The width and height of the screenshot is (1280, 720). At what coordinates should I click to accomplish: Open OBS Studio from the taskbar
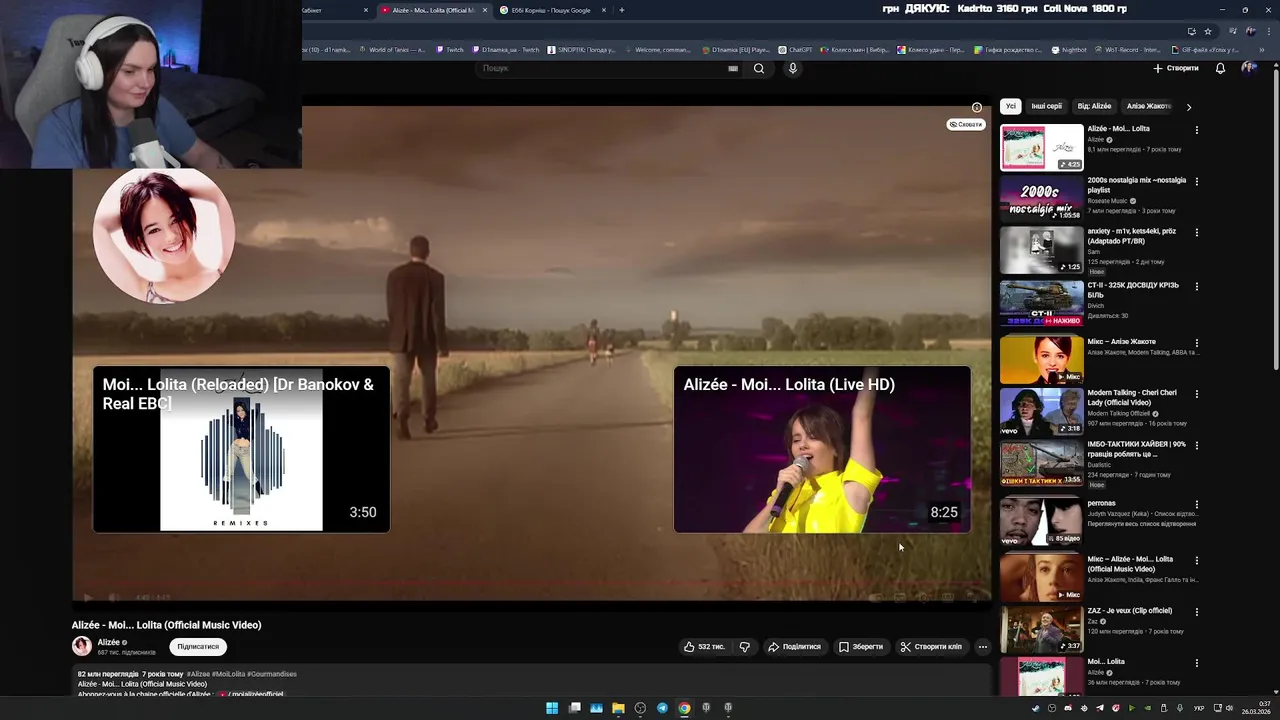click(x=640, y=708)
